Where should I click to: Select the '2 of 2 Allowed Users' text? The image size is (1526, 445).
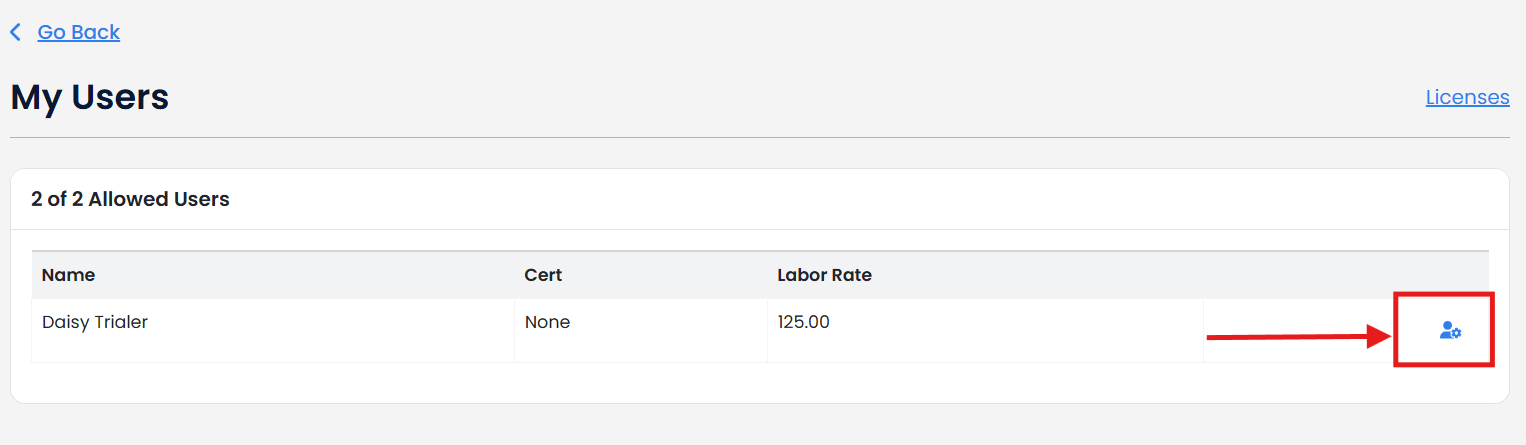click(x=131, y=199)
